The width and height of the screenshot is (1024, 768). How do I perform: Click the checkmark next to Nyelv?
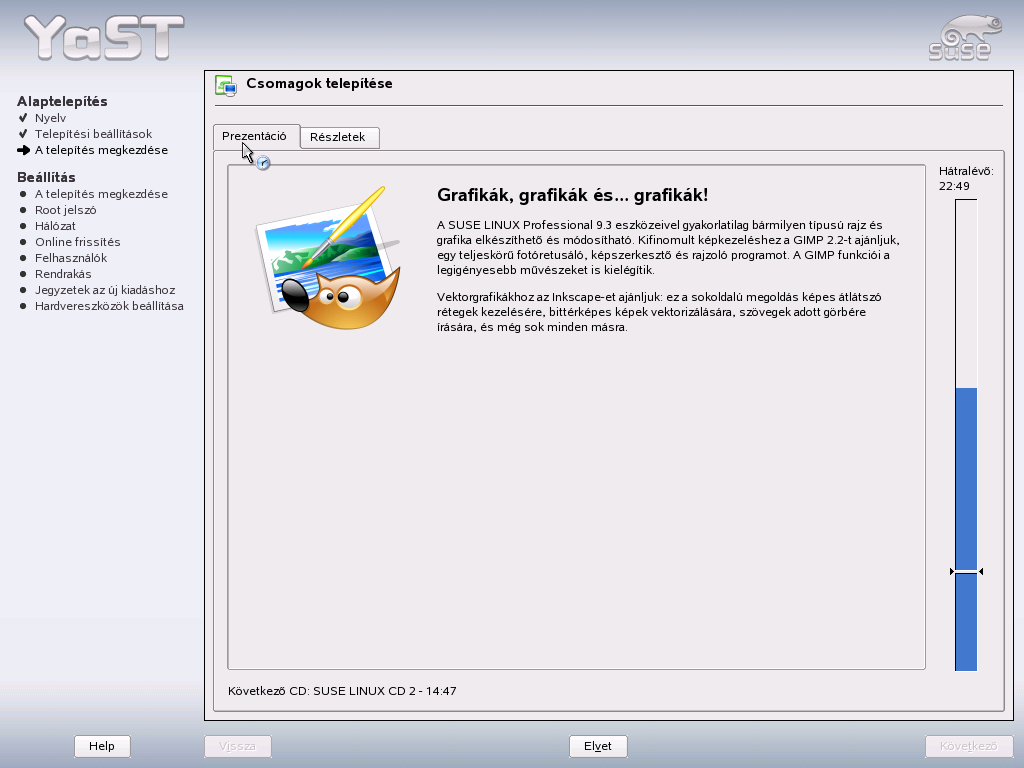point(23,118)
